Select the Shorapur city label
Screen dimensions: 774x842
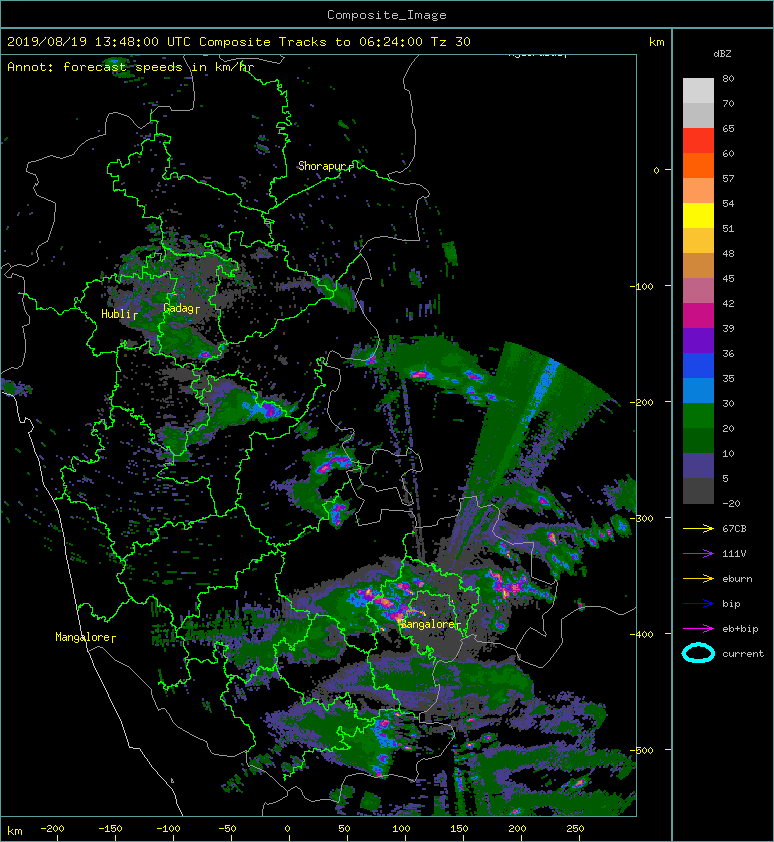pyautogui.click(x=324, y=166)
